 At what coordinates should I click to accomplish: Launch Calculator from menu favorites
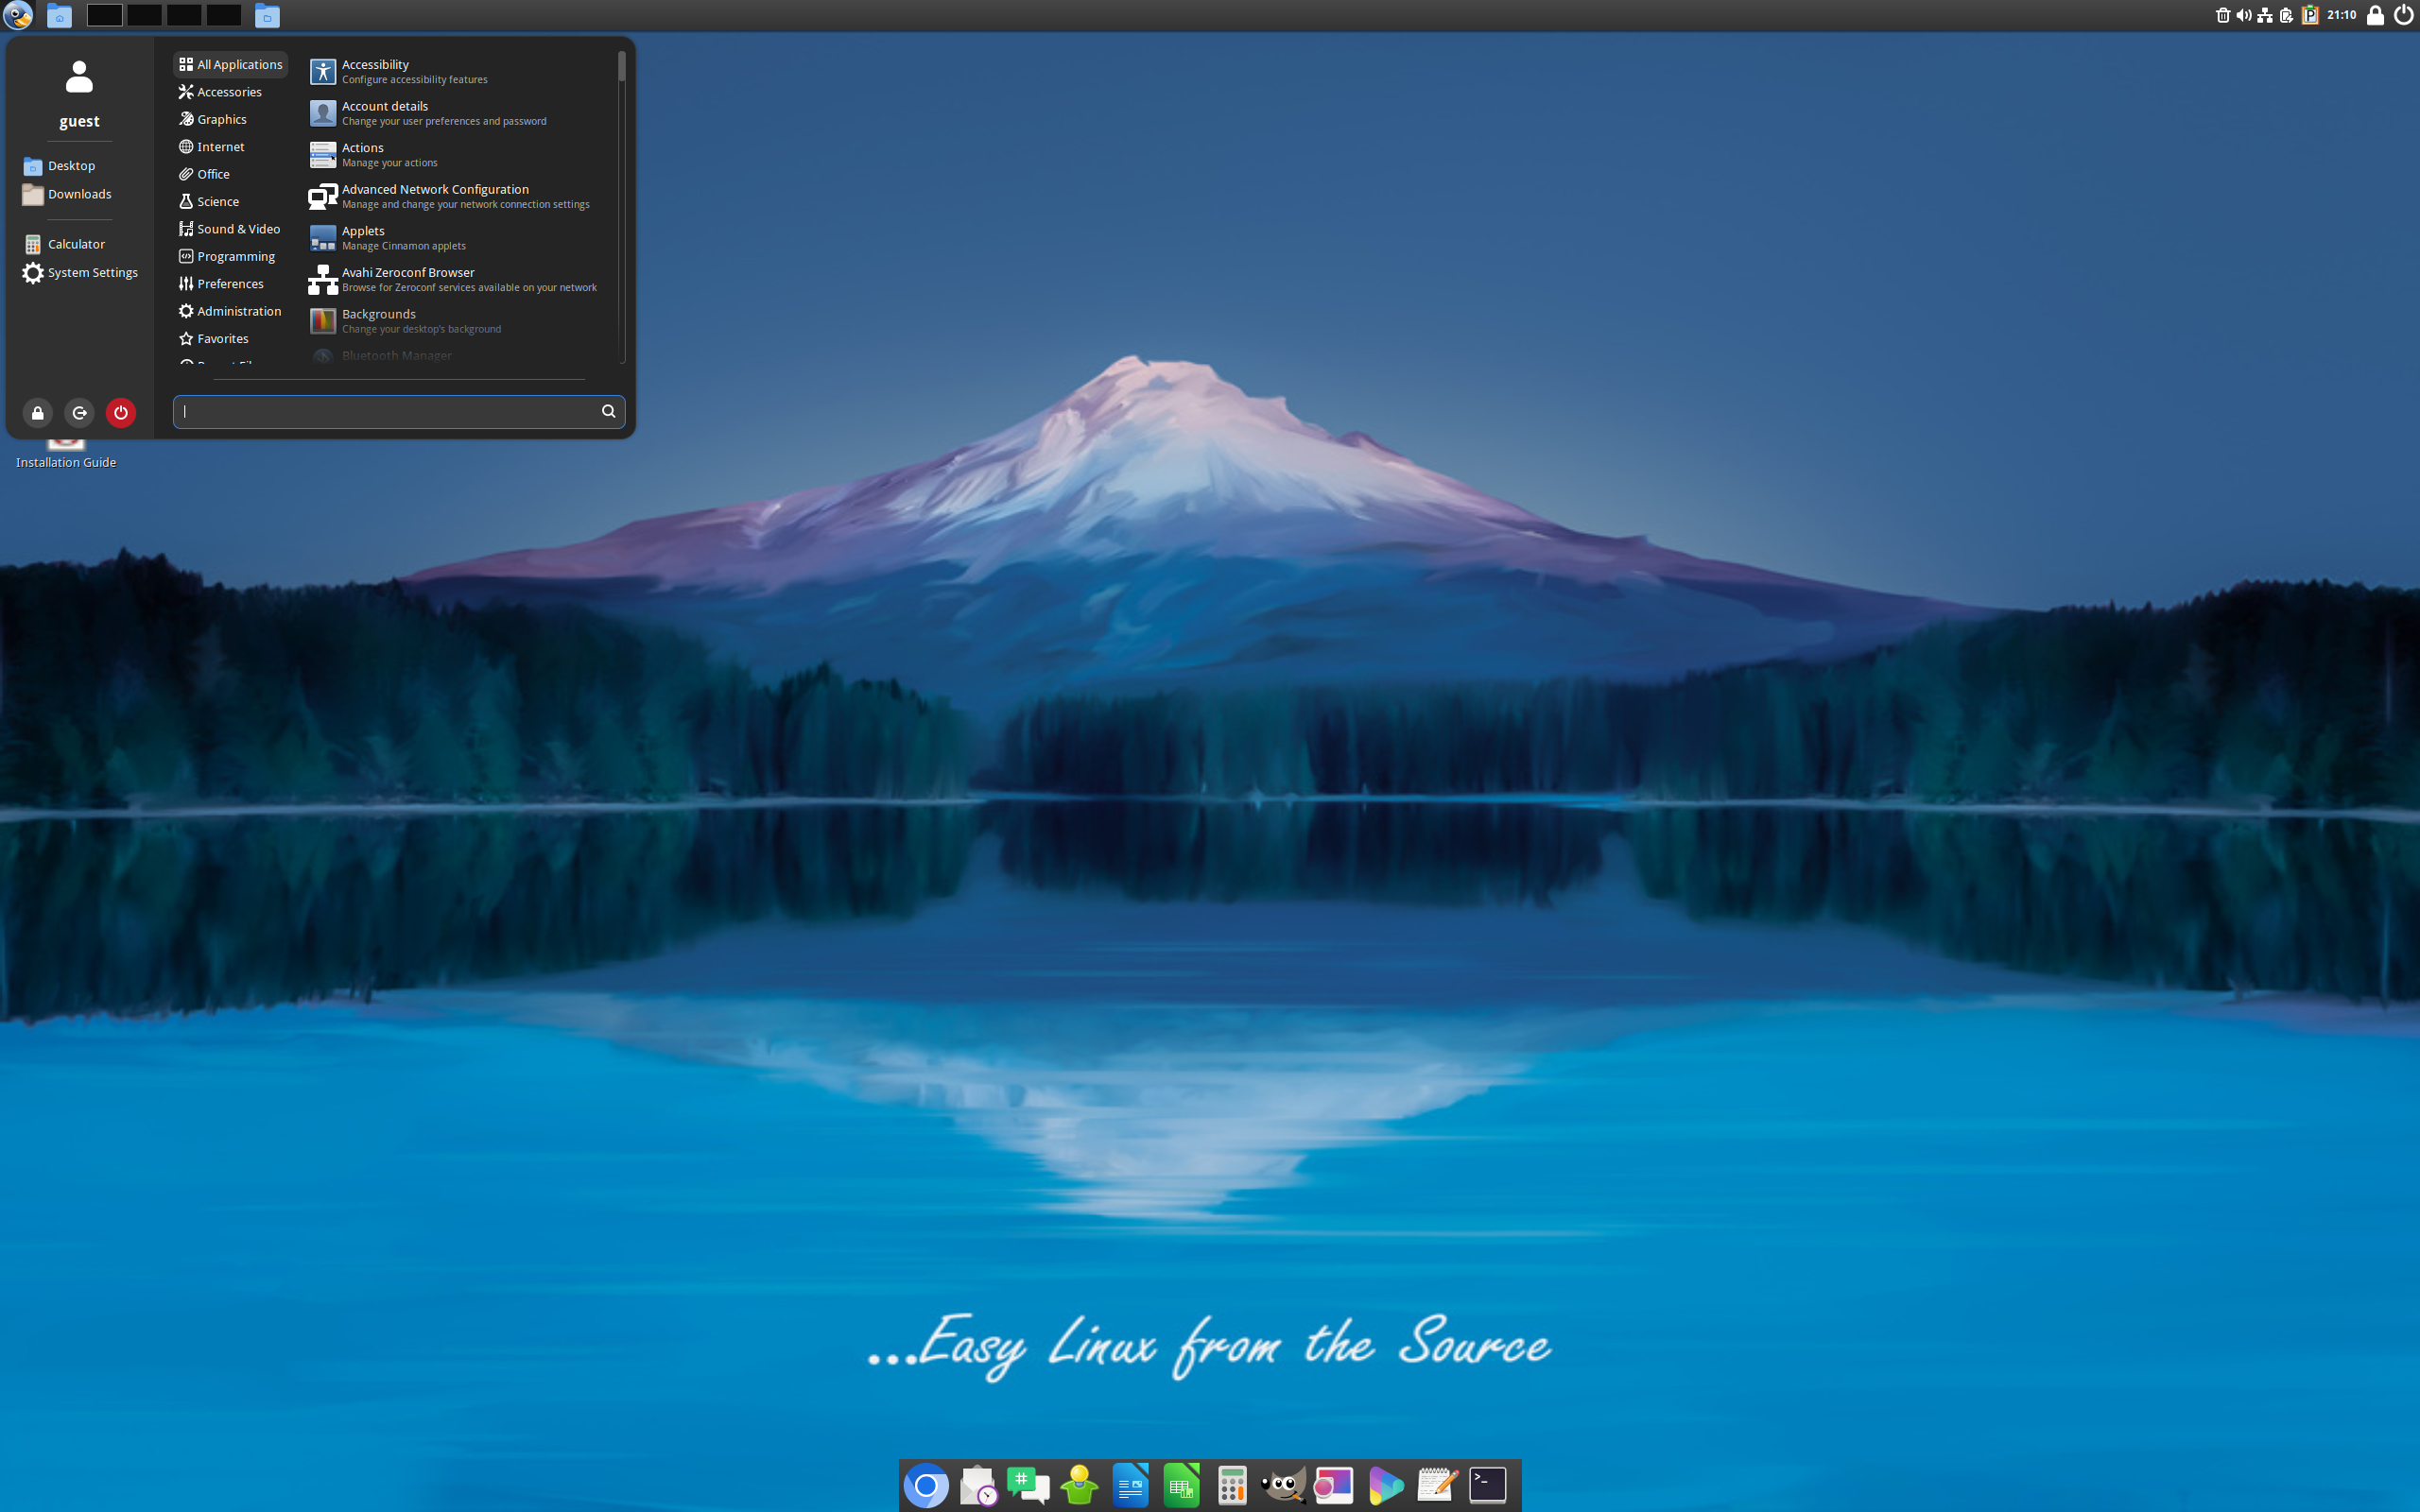click(x=64, y=244)
